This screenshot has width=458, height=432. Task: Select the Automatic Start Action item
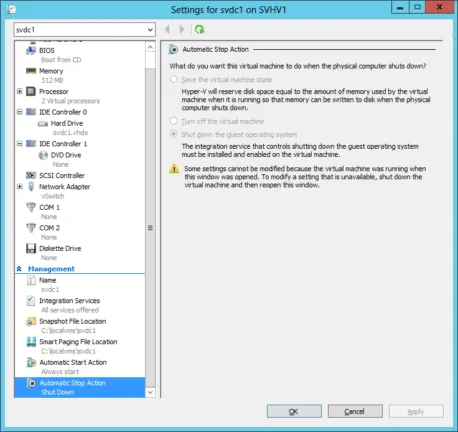tap(73, 362)
